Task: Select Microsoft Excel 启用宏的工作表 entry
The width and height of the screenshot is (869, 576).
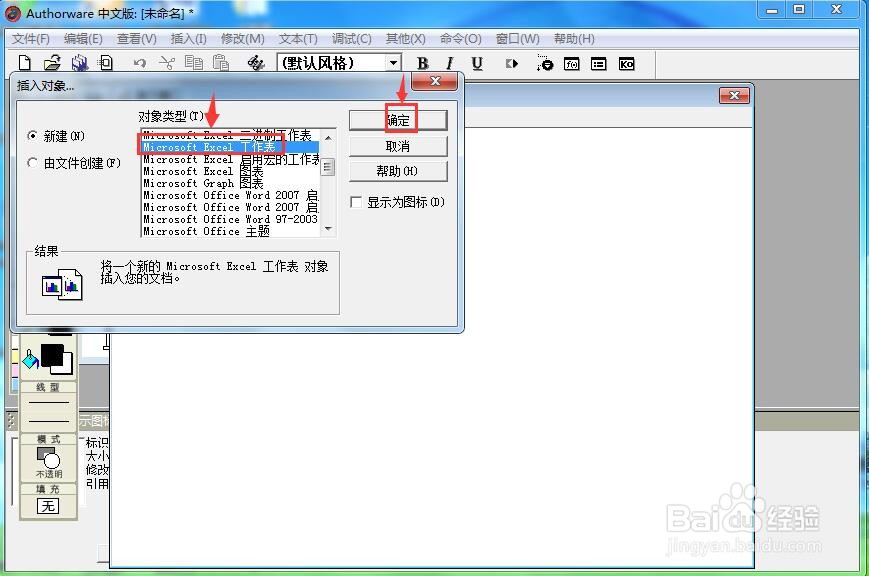Action: coord(231,159)
